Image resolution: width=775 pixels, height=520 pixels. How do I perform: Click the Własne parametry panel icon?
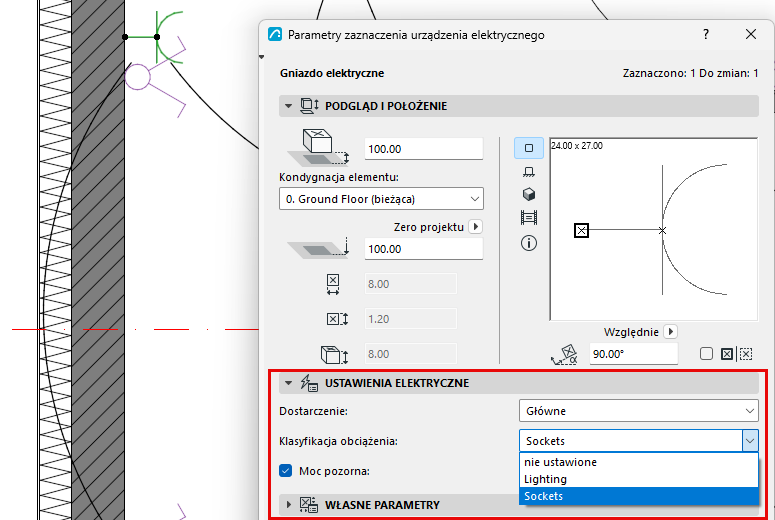309,505
